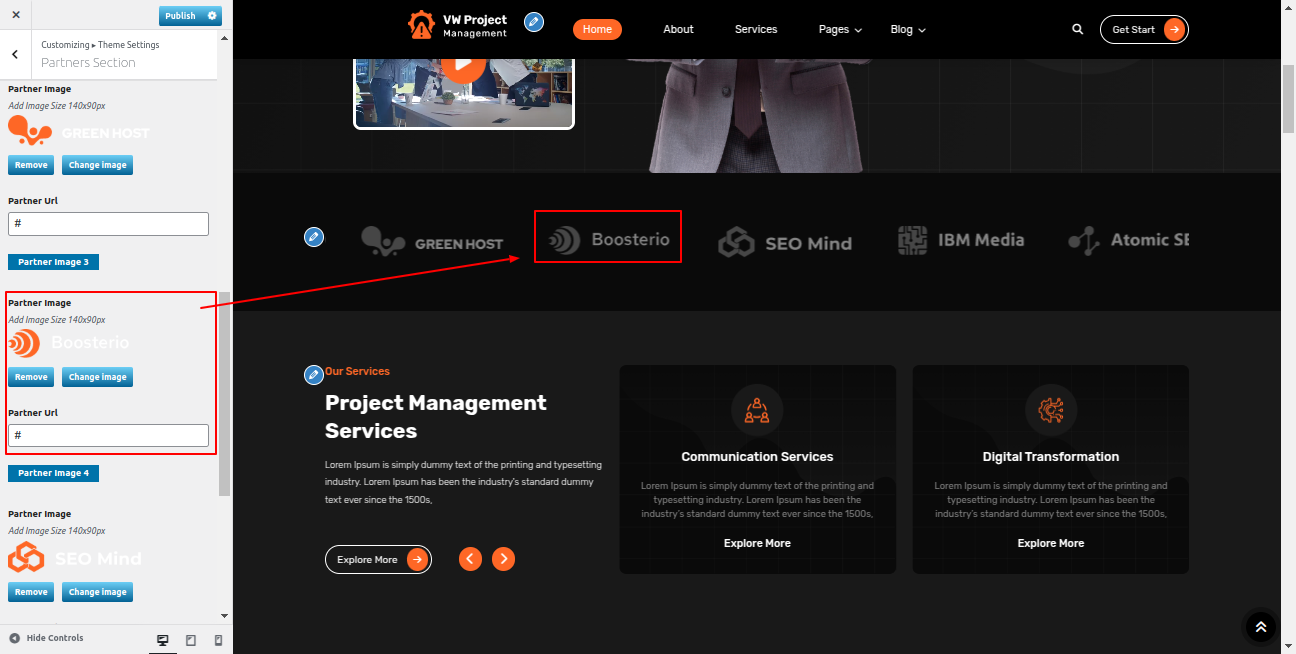The width and height of the screenshot is (1296, 654).
Task: Click the edit pencil beside Our Services
Action: click(x=314, y=374)
